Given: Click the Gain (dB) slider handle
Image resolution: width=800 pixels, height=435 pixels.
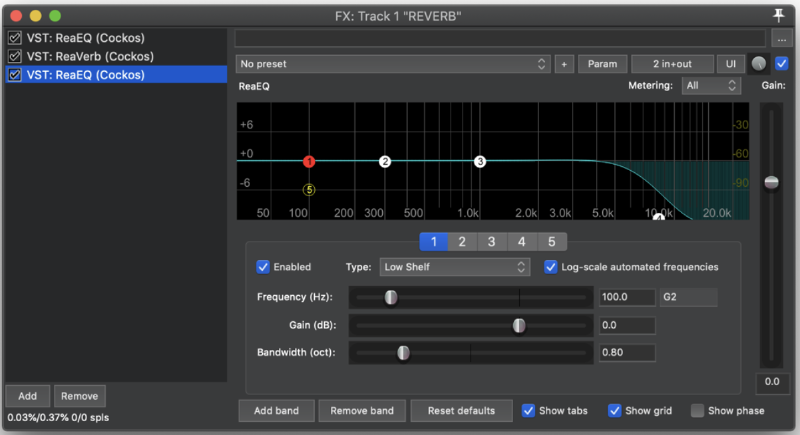Looking at the screenshot, I should [x=519, y=325].
